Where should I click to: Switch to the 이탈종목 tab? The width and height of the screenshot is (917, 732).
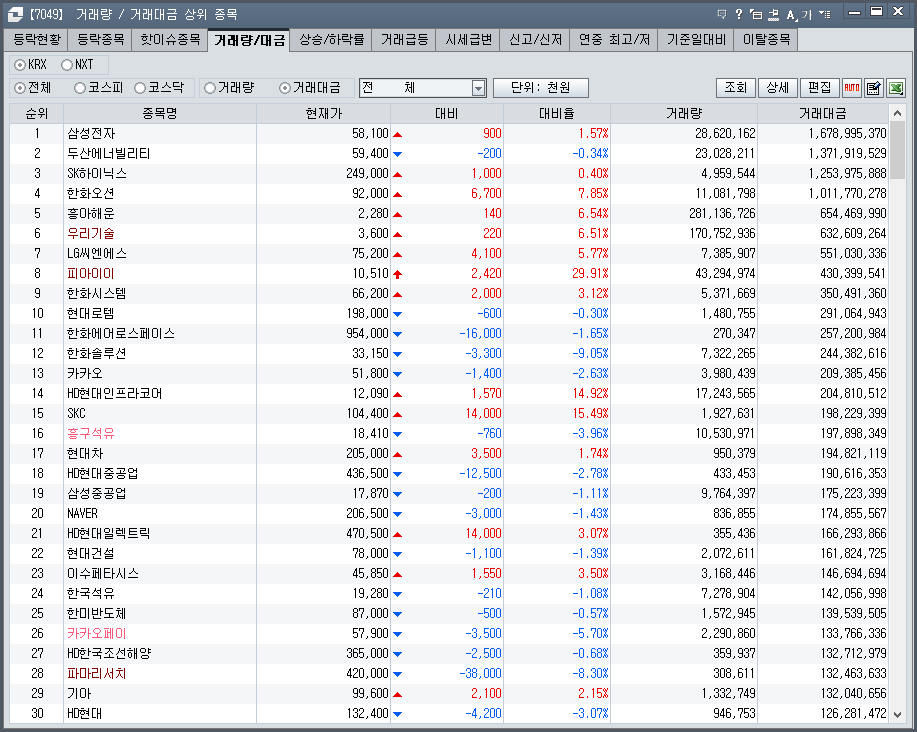[766, 40]
